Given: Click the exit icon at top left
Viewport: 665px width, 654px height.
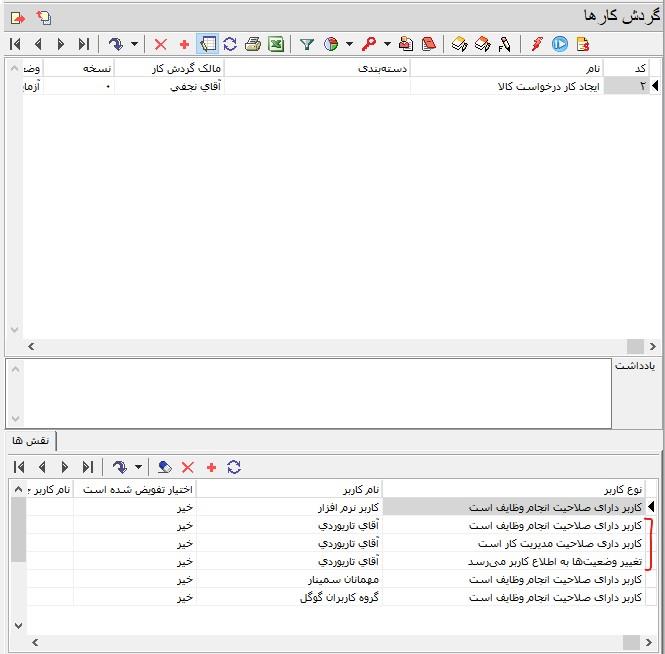Looking at the screenshot, I should (17, 17).
